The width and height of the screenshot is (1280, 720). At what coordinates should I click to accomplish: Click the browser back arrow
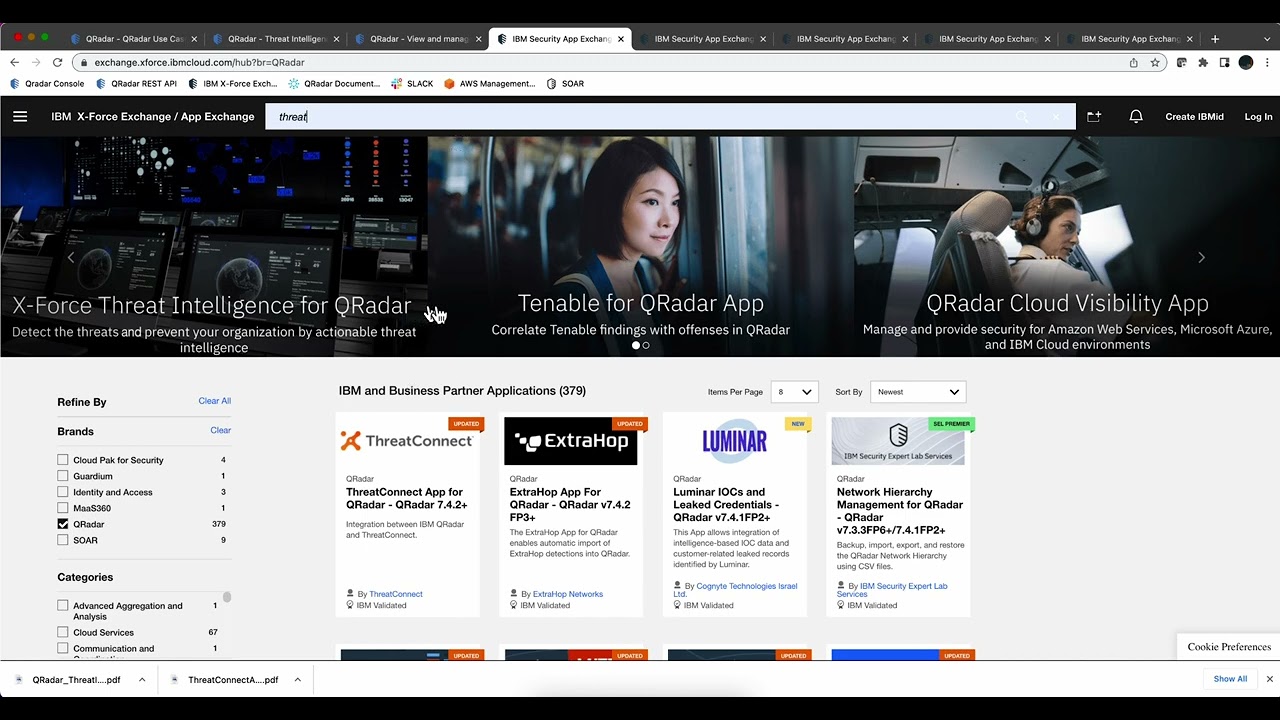[17, 62]
